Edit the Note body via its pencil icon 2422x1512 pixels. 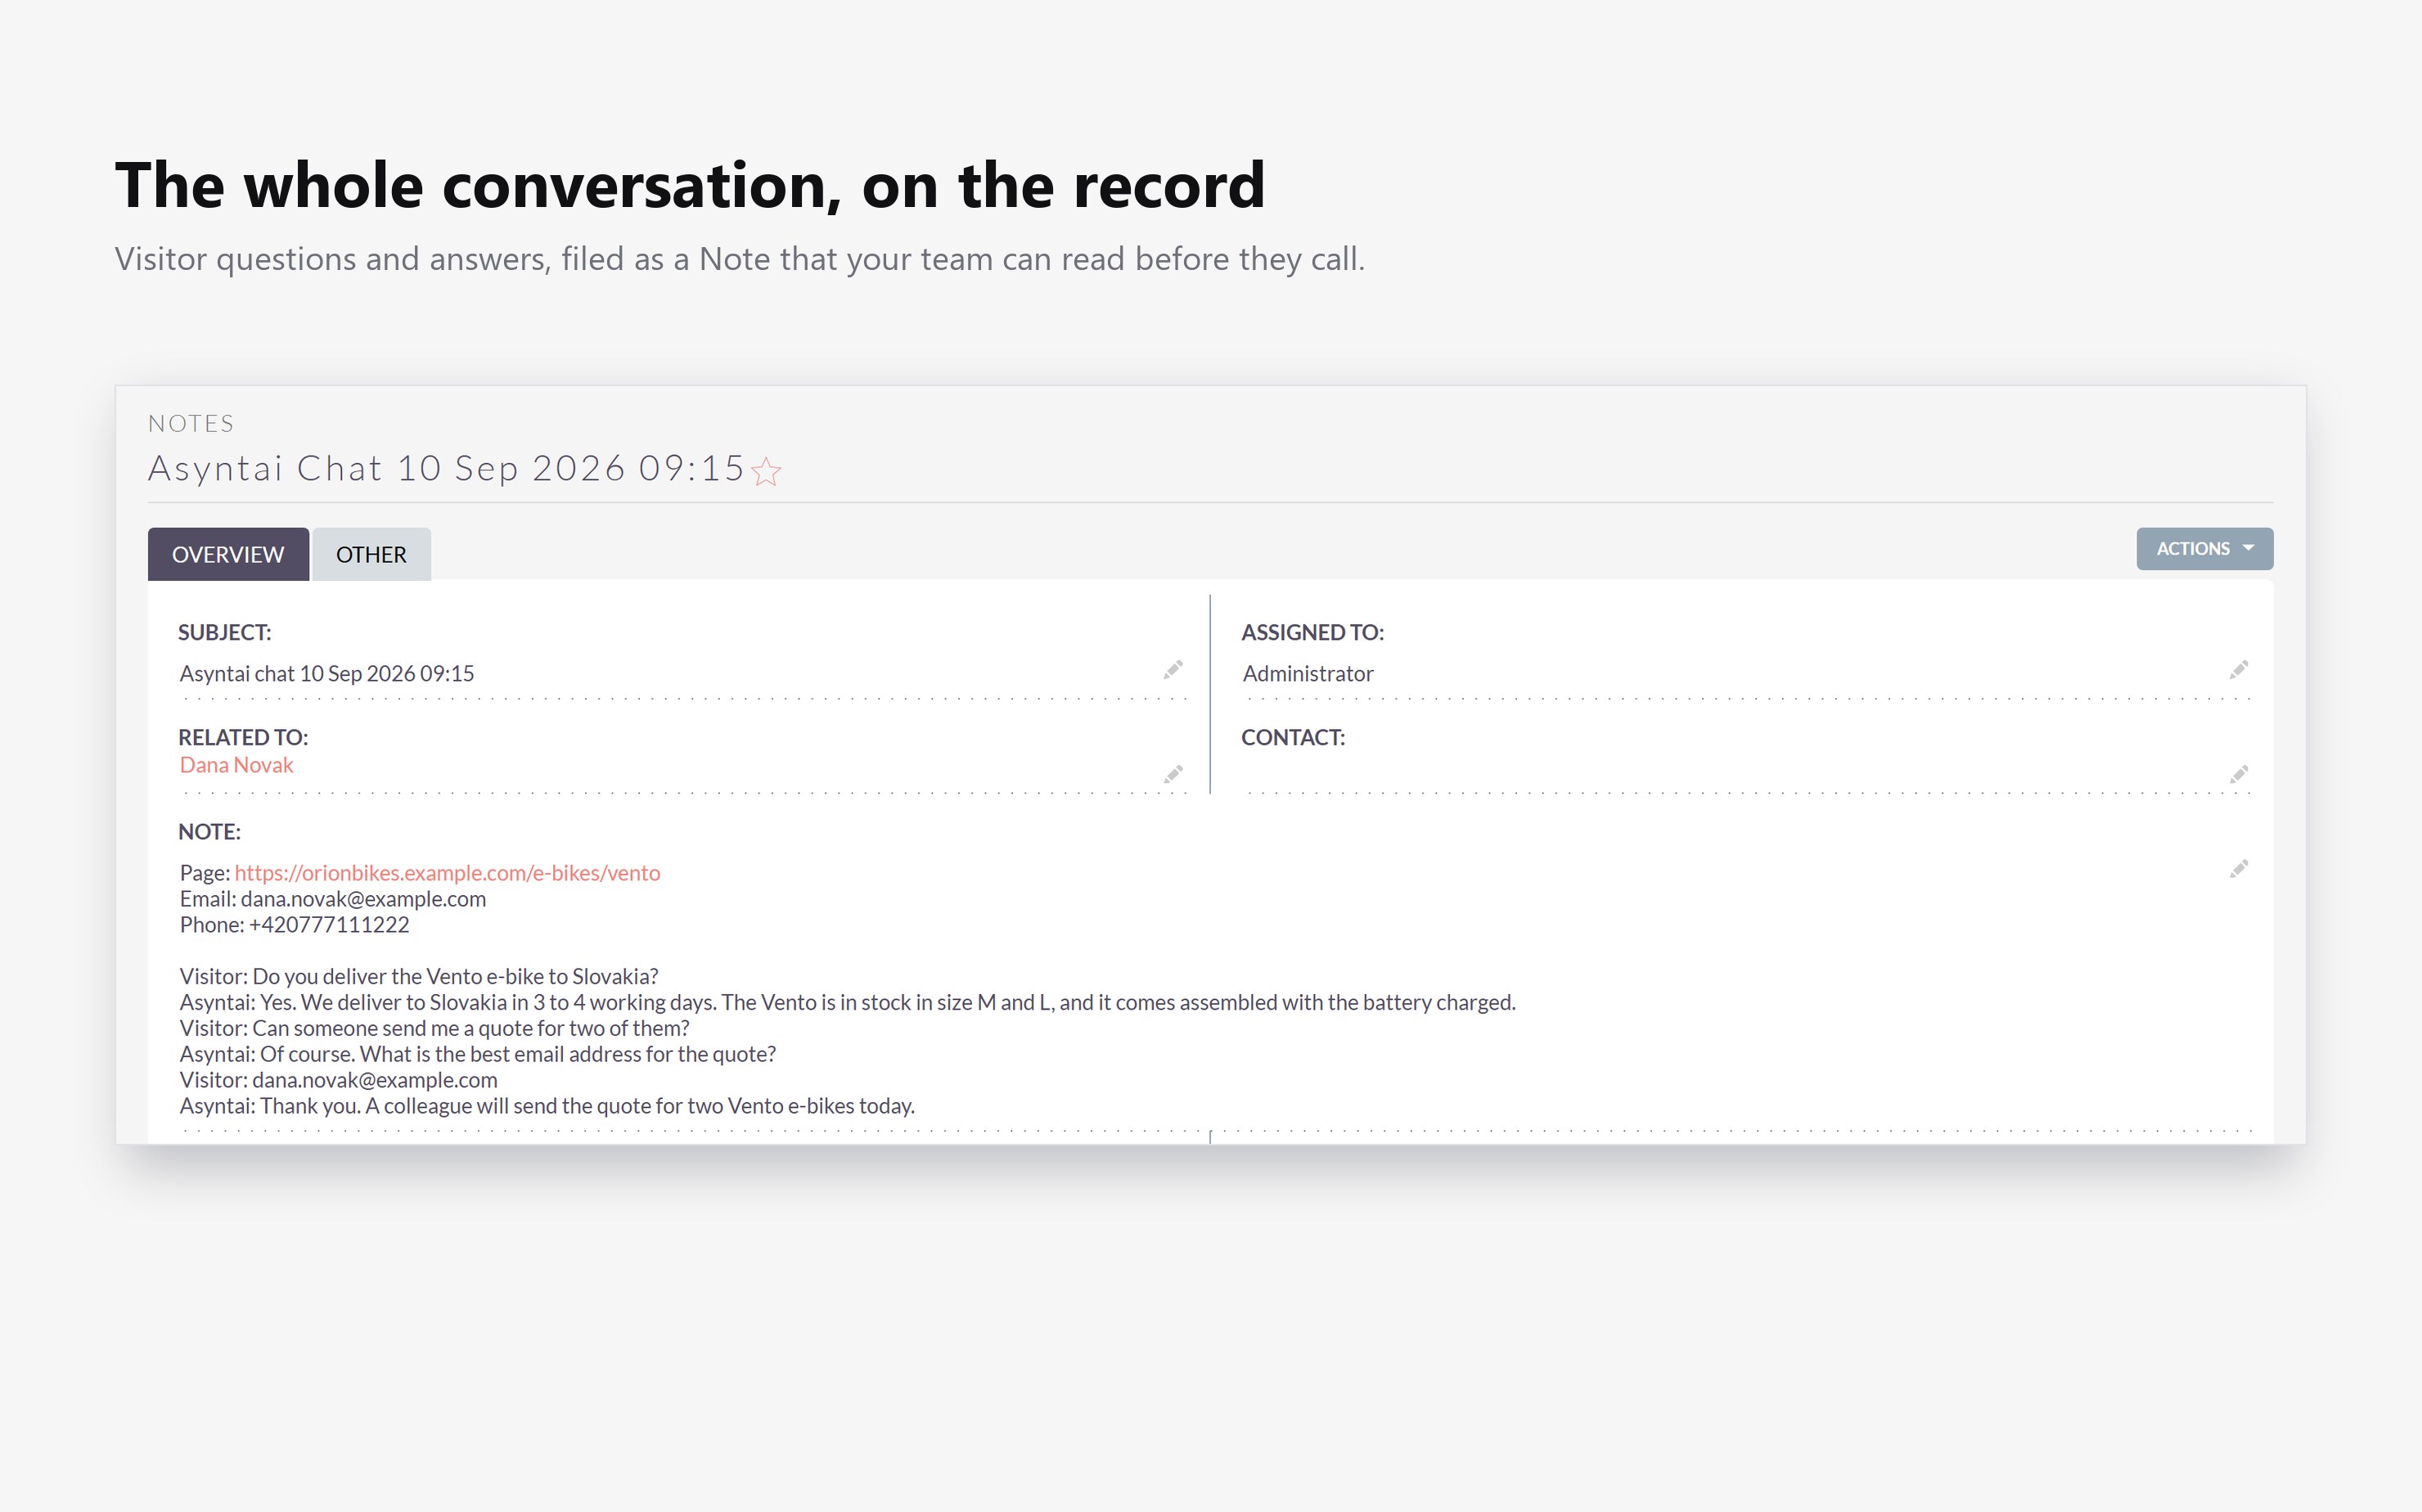pos(2239,869)
